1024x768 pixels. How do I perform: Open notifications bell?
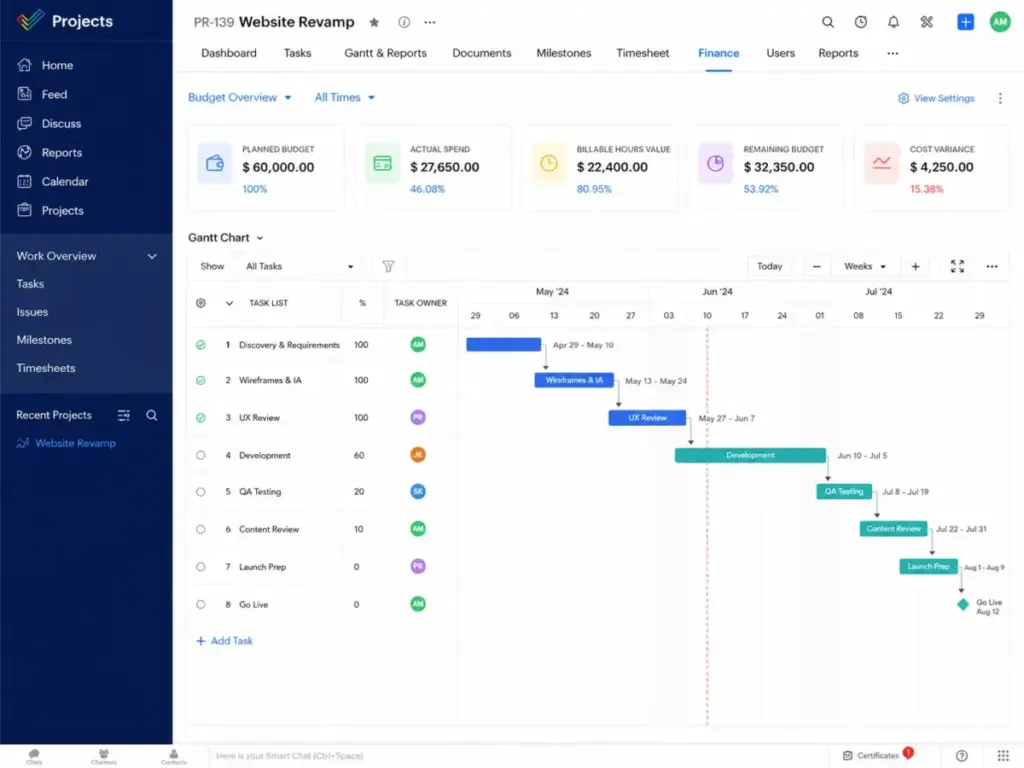pyautogui.click(x=893, y=22)
